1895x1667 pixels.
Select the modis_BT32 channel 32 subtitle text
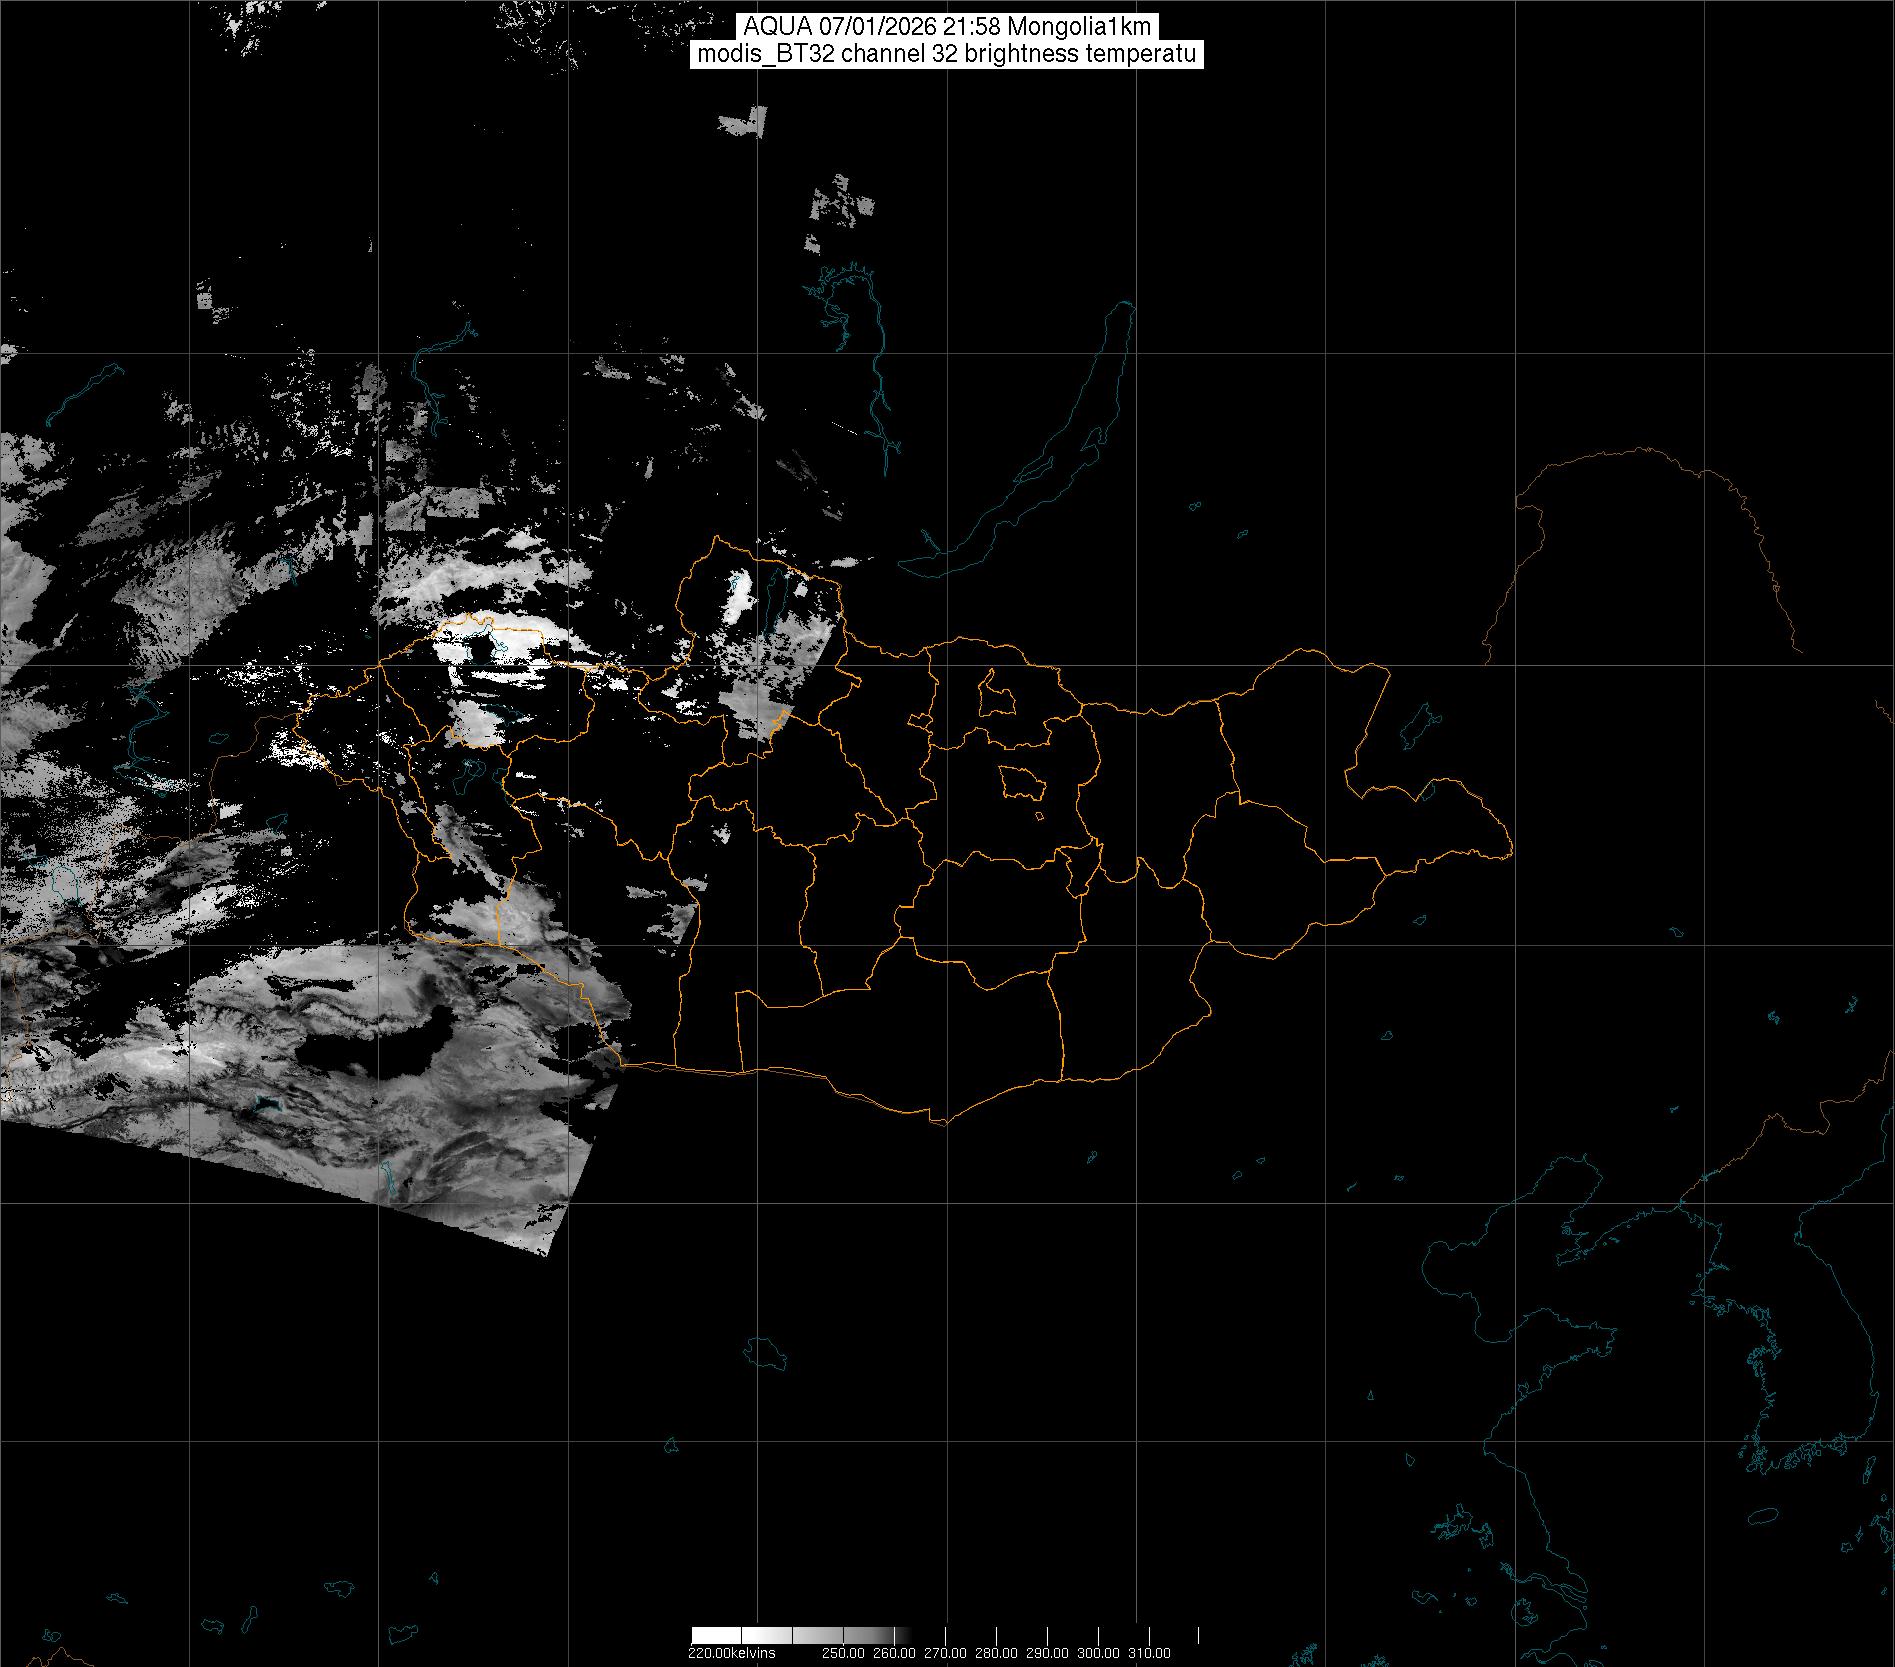947,55
